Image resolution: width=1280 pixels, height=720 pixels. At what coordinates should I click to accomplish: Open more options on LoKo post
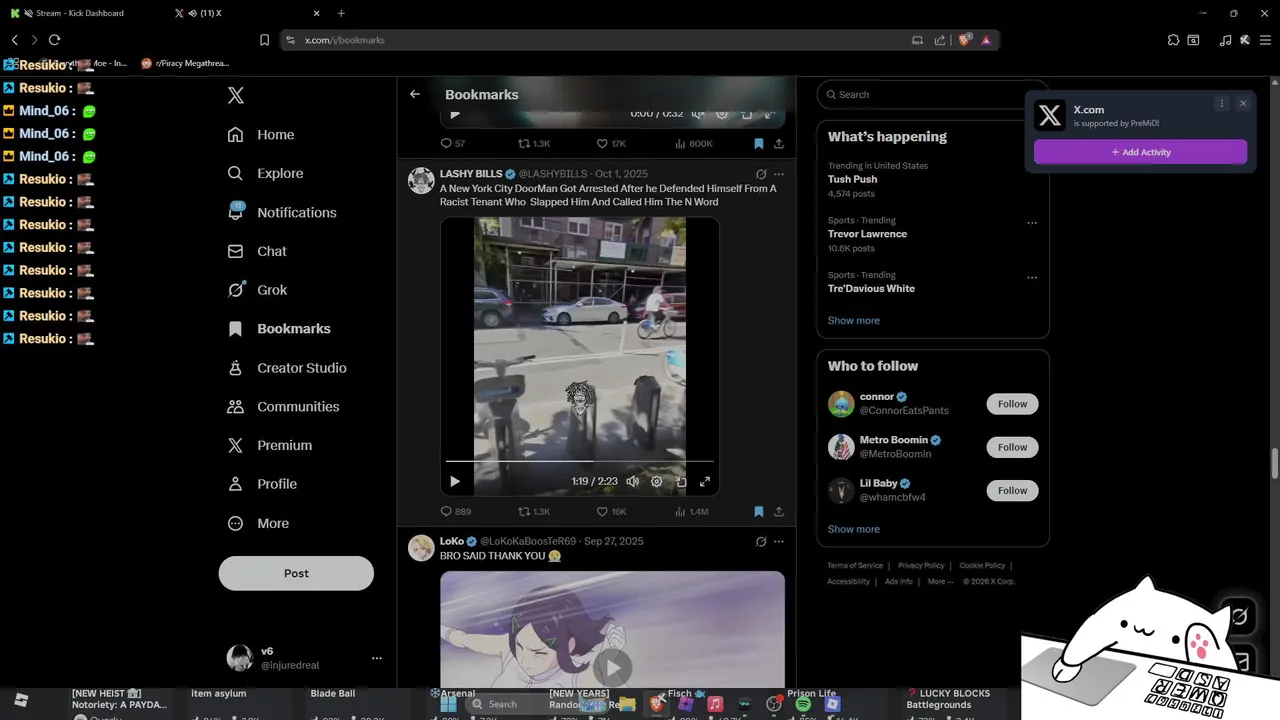(x=779, y=541)
